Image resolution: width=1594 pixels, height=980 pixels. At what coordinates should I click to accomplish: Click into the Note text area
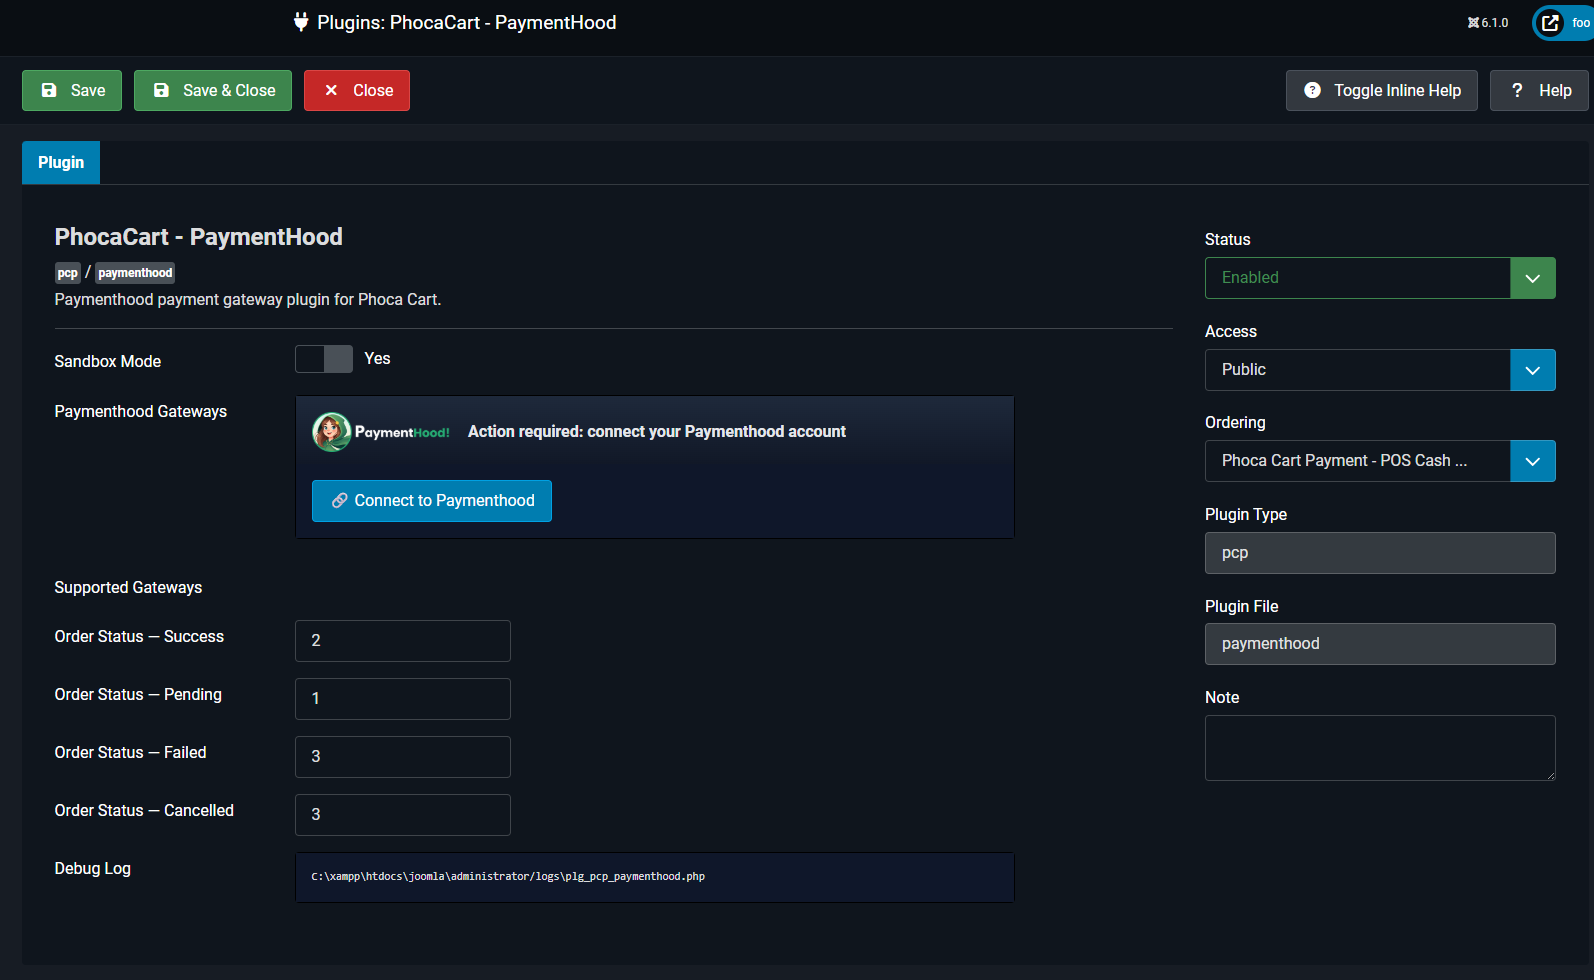1380,748
